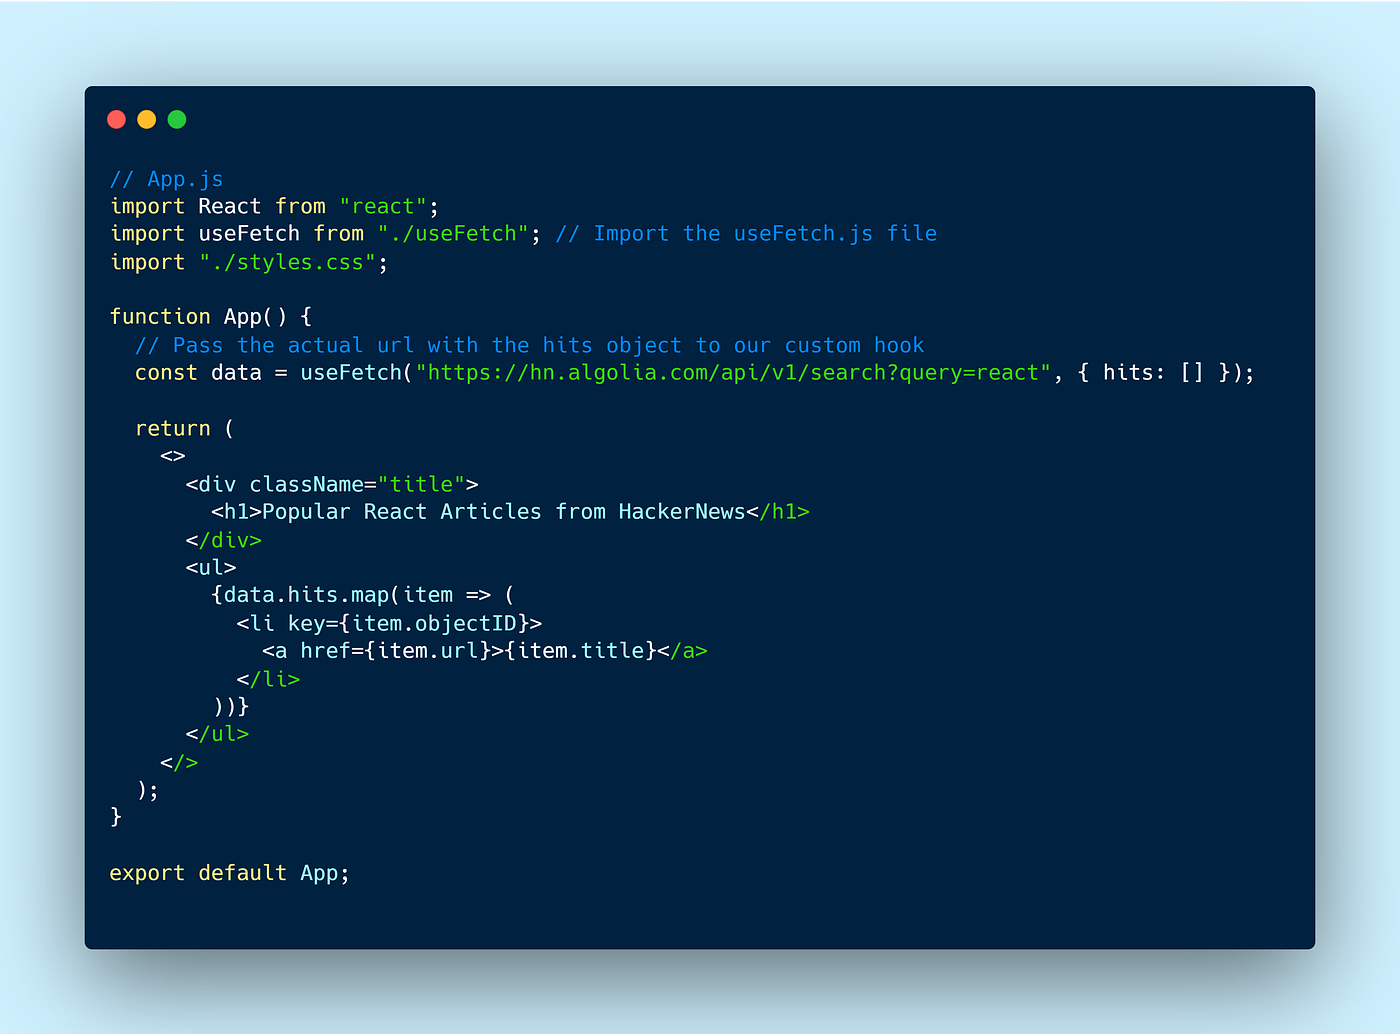Click the "./useFetch" import path string
The height and width of the screenshot is (1034, 1400).
[453, 233]
